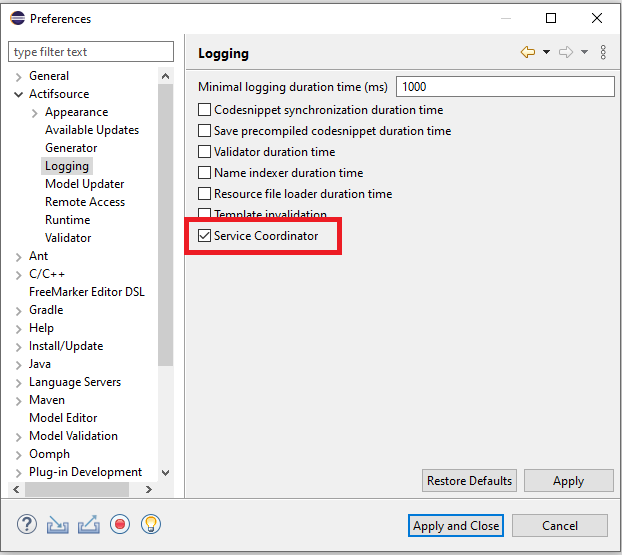Open the back history dropdown arrow

pyautogui.click(x=546, y=53)
